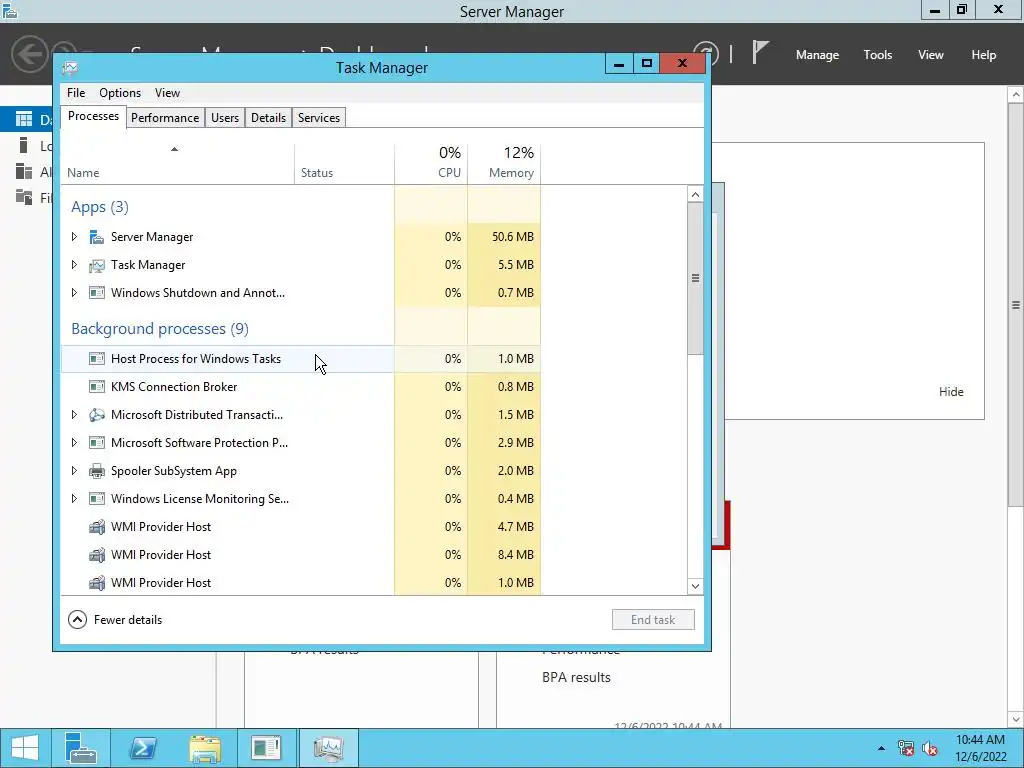Show hidden tray icons arrow
This screenshot has width=1024, height=768.
click(881, 748)
